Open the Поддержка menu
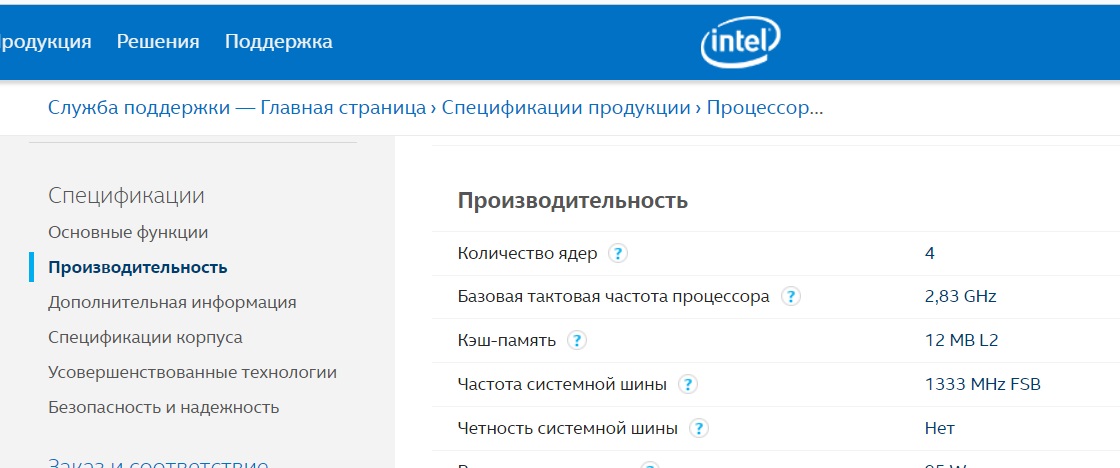Image resolution: width=1120 pixels, height=468 pixels. pos(278,42)
